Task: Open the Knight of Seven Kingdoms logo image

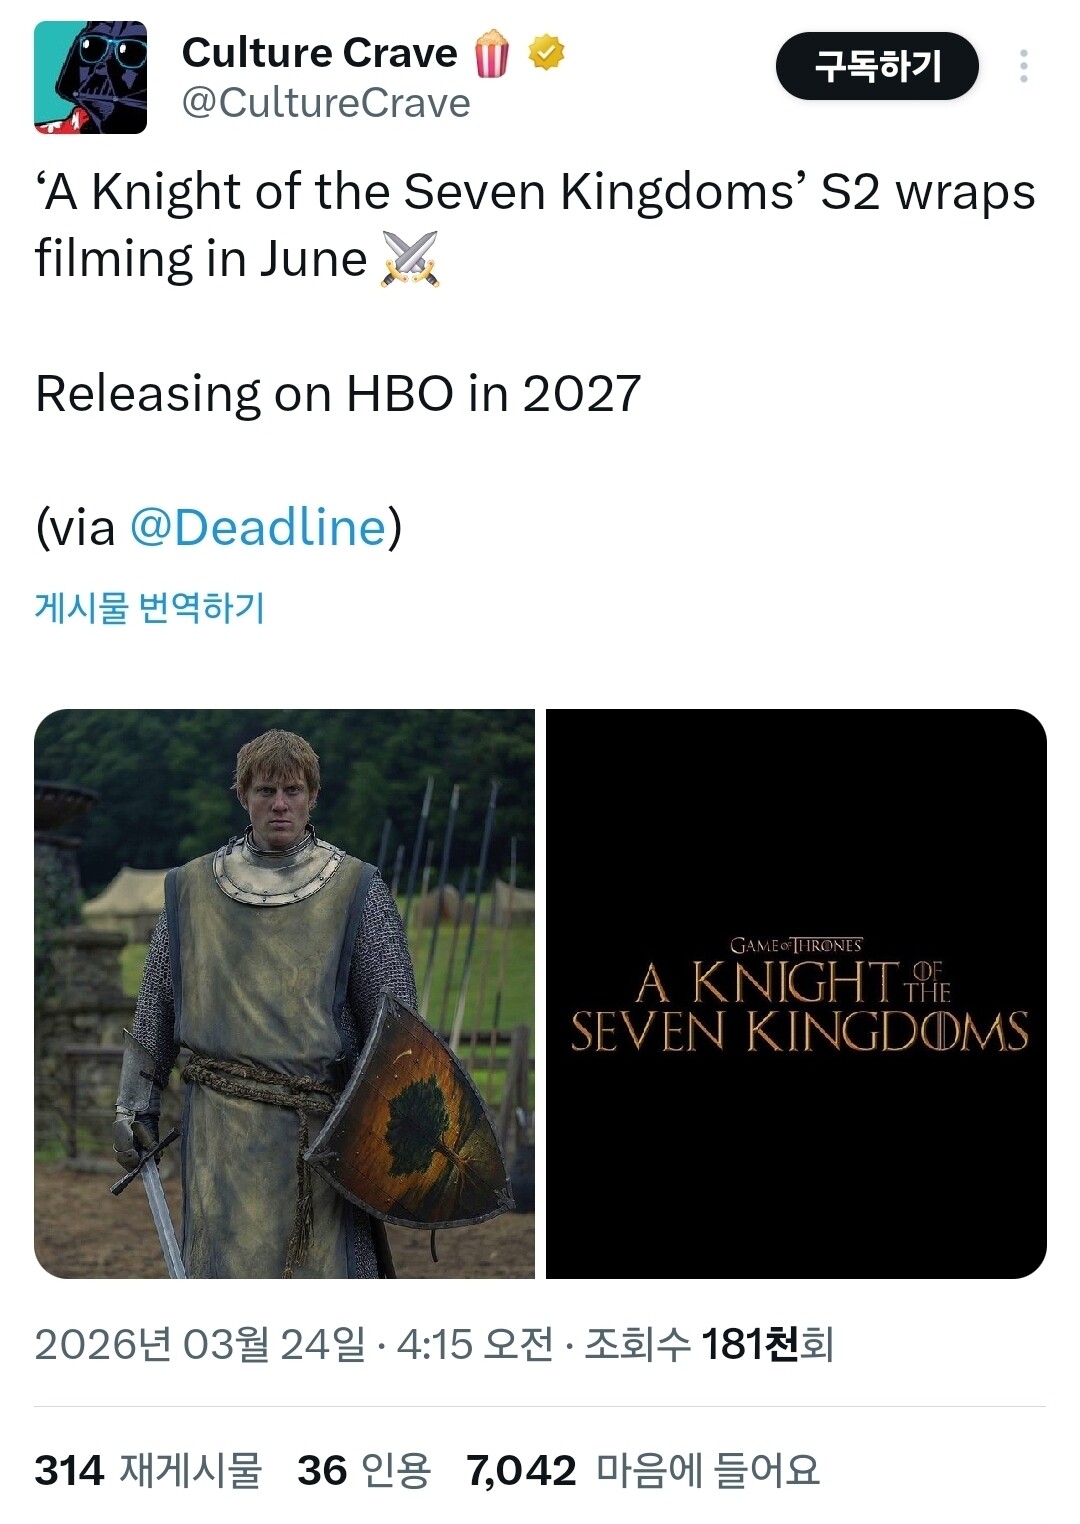Action: click(796, 993)
